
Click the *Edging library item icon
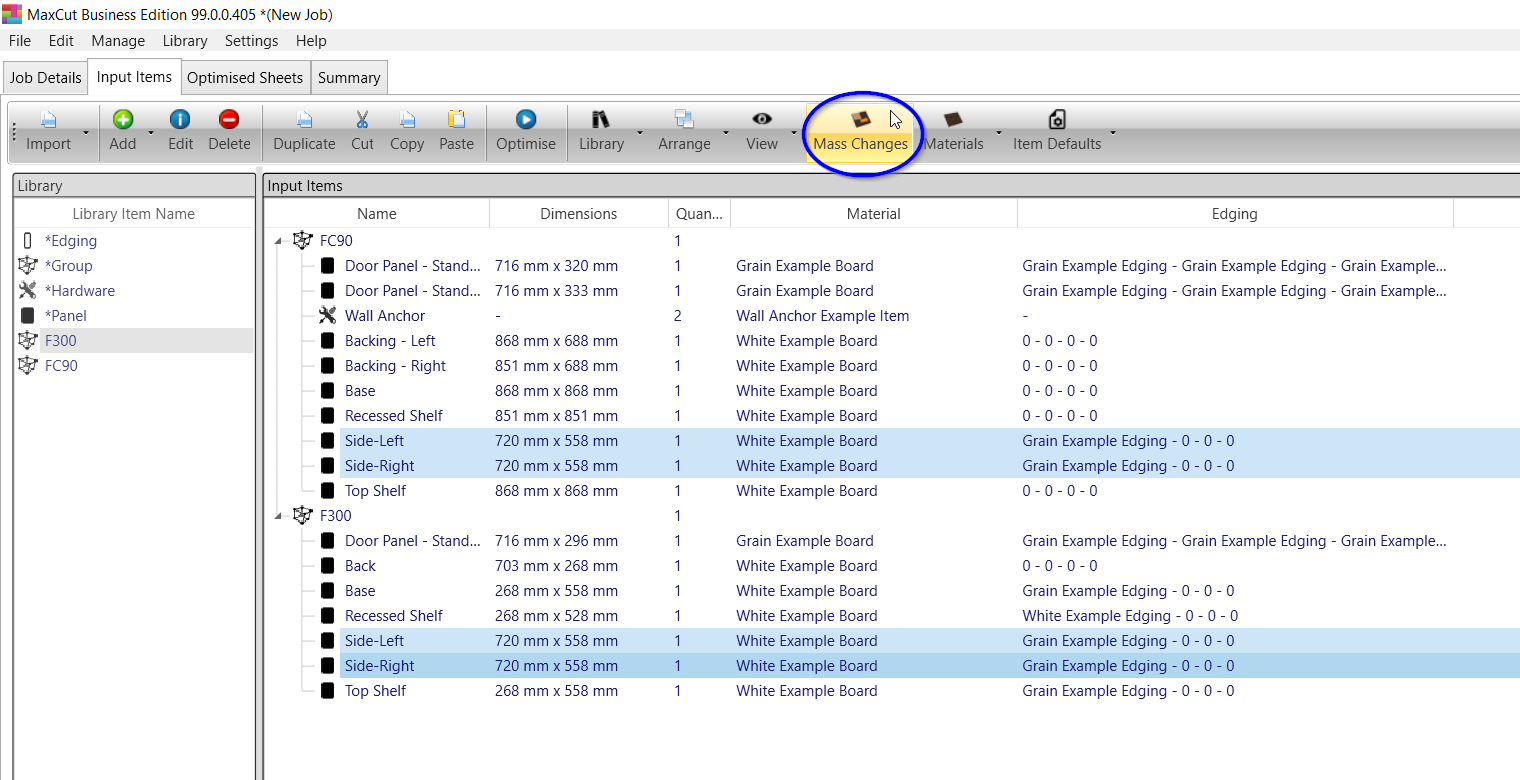27,241
